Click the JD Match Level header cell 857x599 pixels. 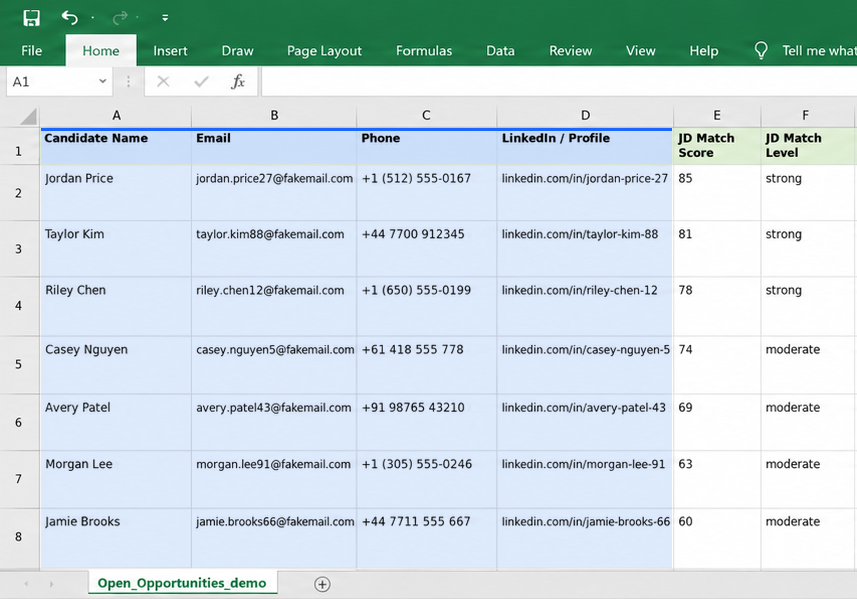[x=808, y=146]
